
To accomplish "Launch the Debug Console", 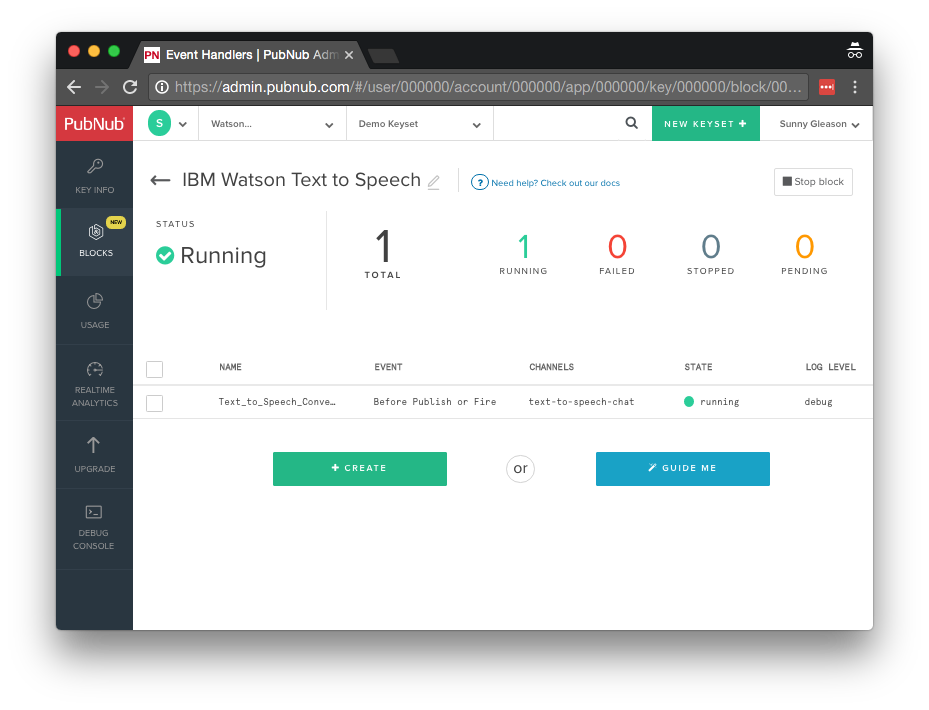I will click(95, 525).
